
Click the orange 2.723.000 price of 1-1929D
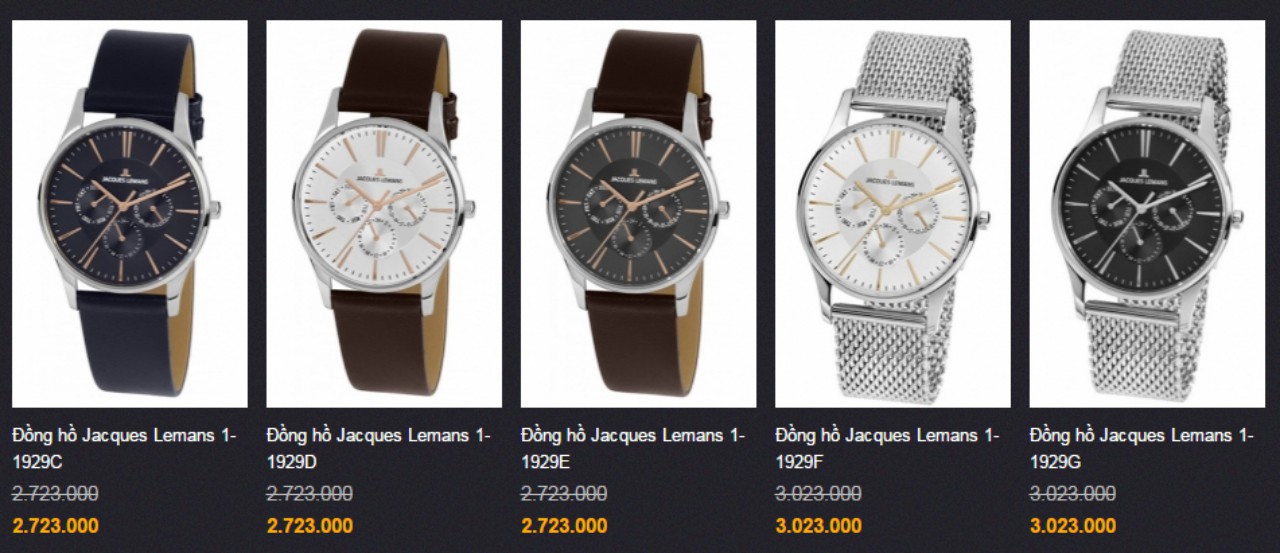click(310, 526)
